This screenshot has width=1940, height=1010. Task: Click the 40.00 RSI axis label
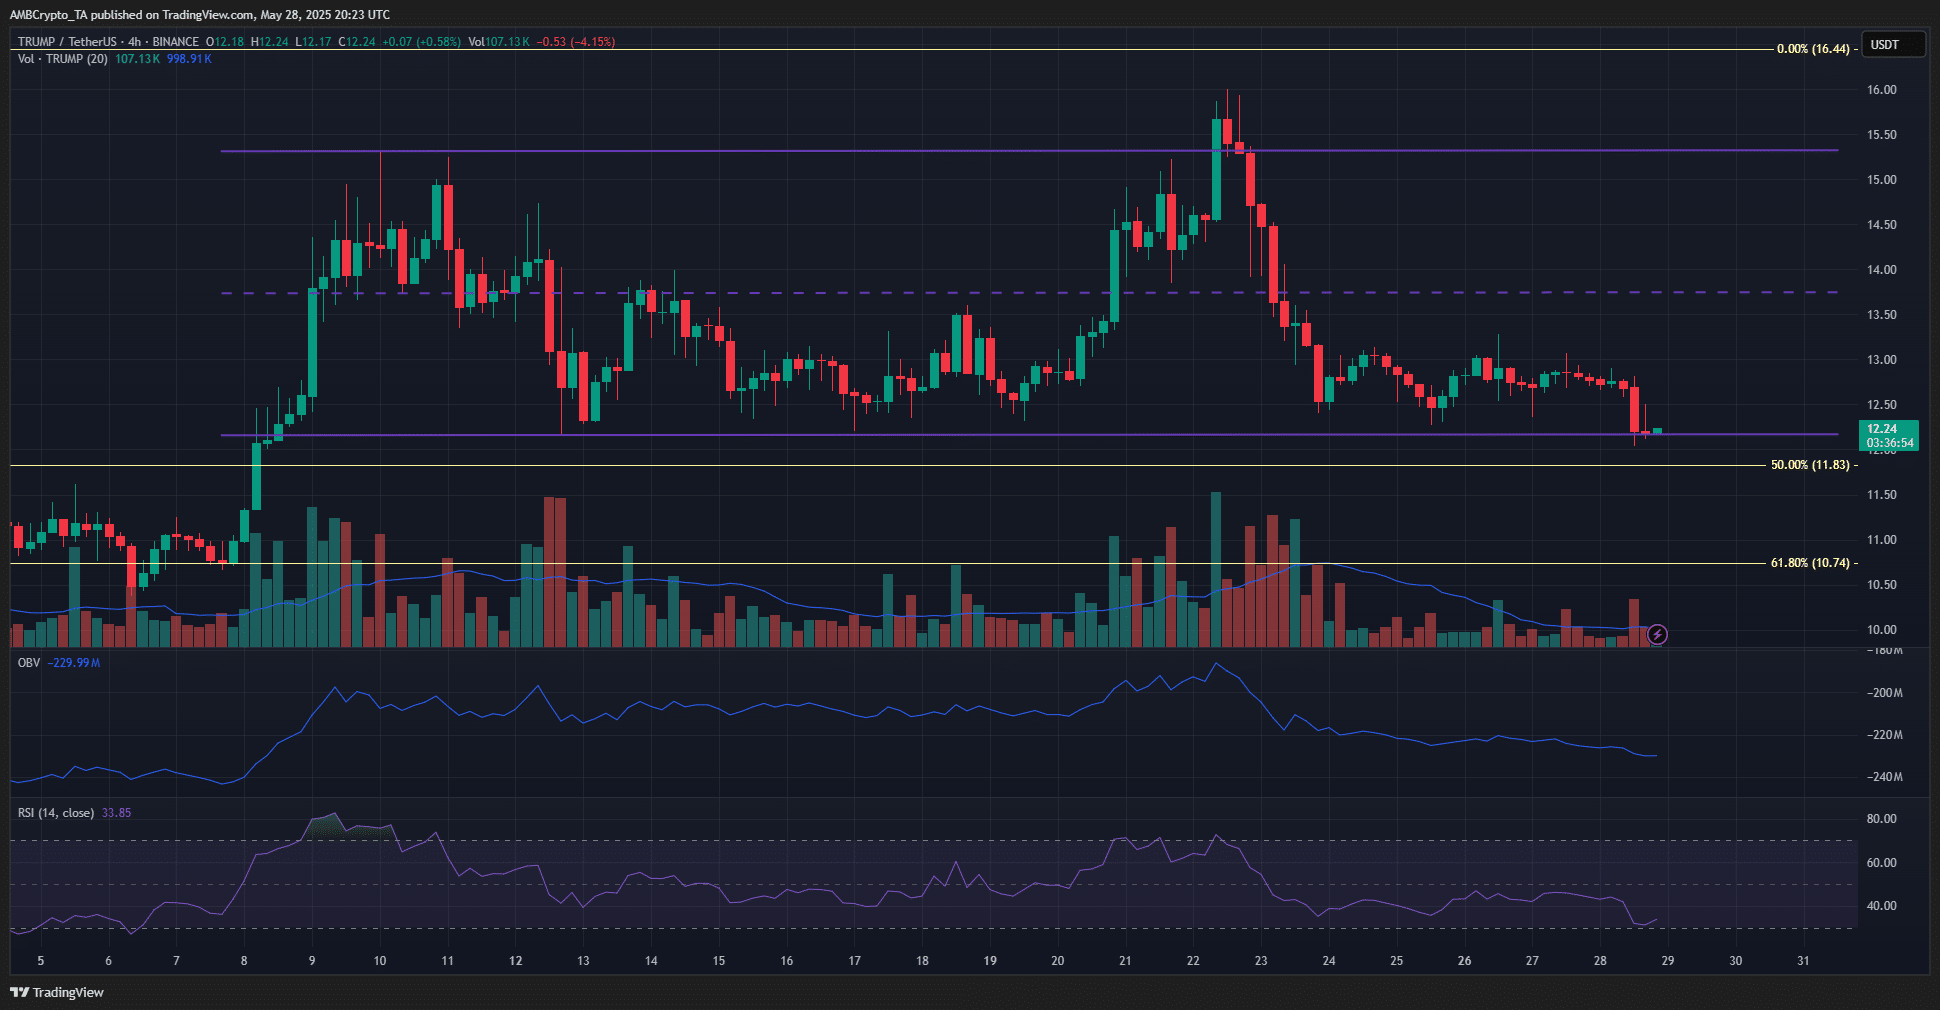[1882, 906]
